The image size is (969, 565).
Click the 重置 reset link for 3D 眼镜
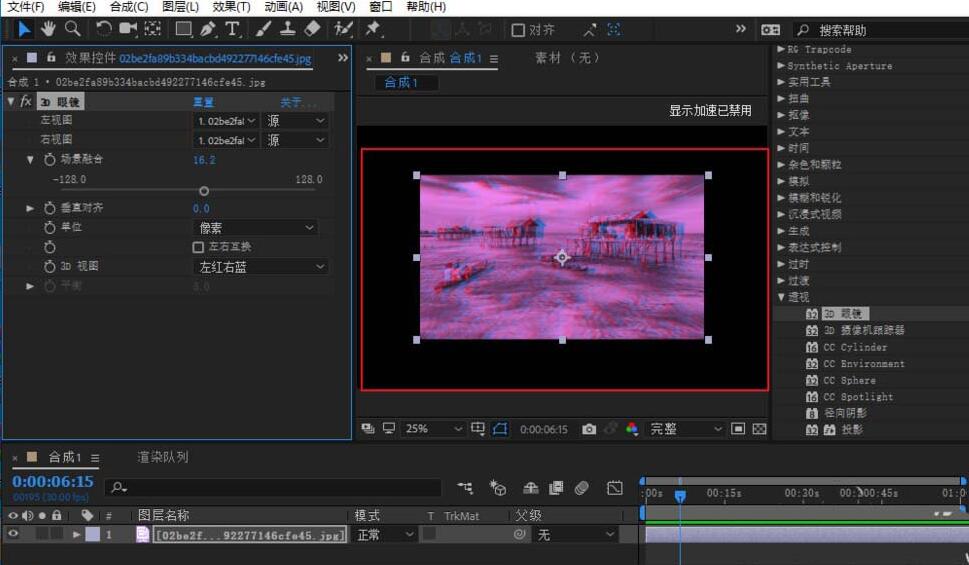[203, 102]
